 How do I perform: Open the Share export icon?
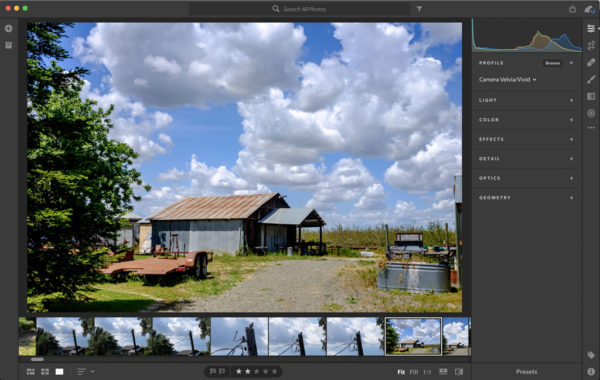pyautogui.click(x=572, y=9)
